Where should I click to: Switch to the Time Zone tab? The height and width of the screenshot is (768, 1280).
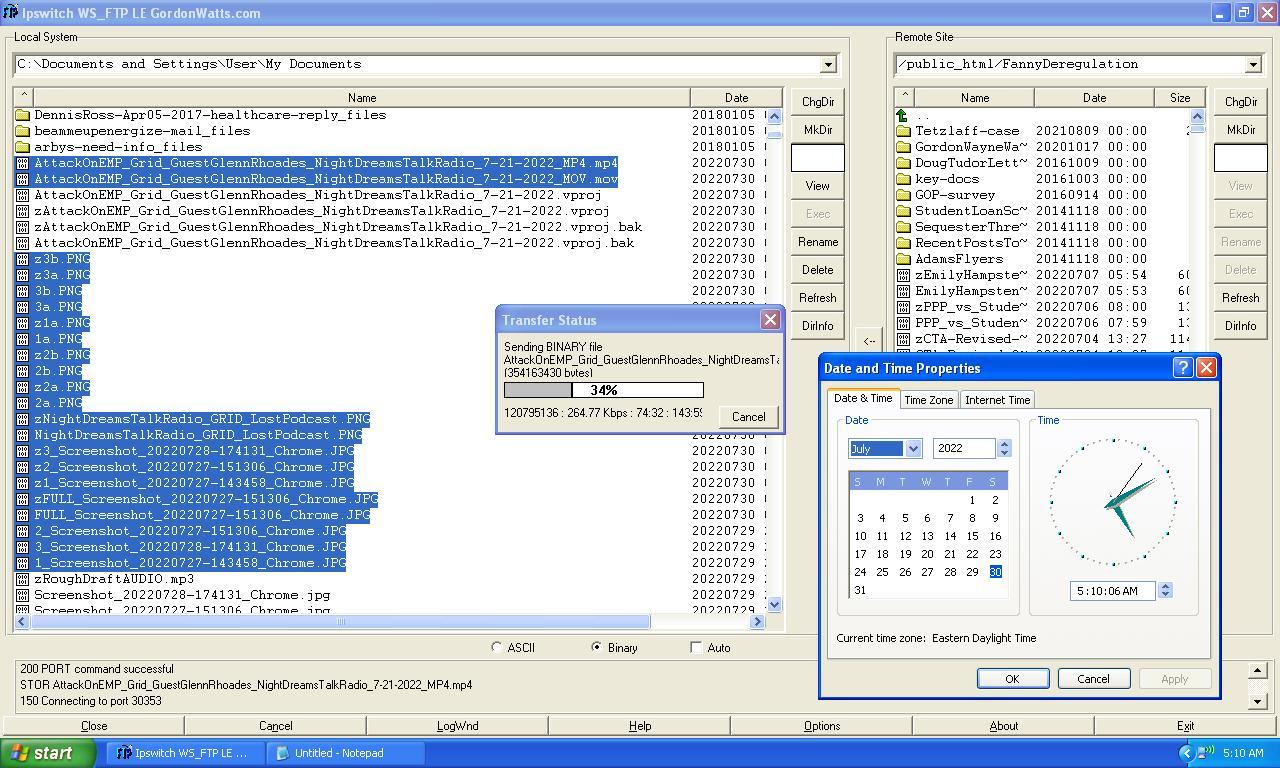[x=928, y=400]
